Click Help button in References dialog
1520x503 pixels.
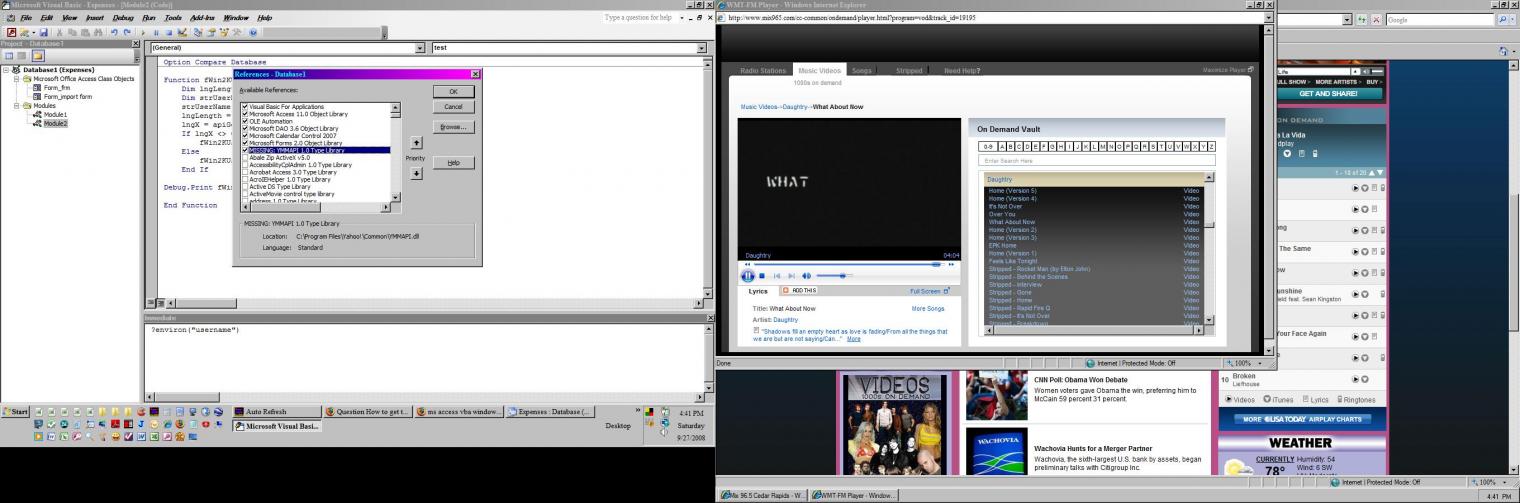pyautogui.click(x=453, y=163)
